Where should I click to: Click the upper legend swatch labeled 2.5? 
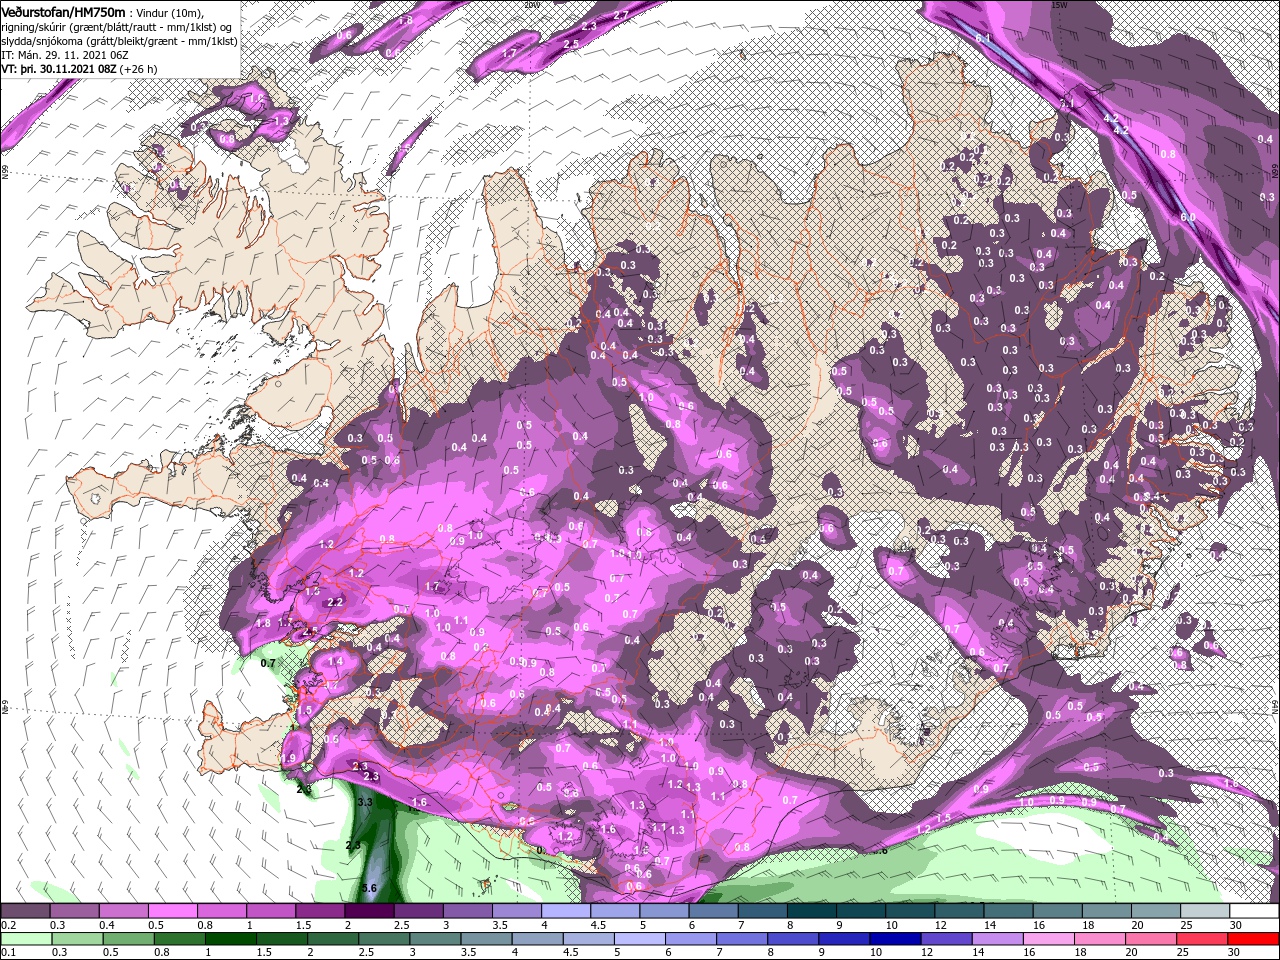point(418,911)
